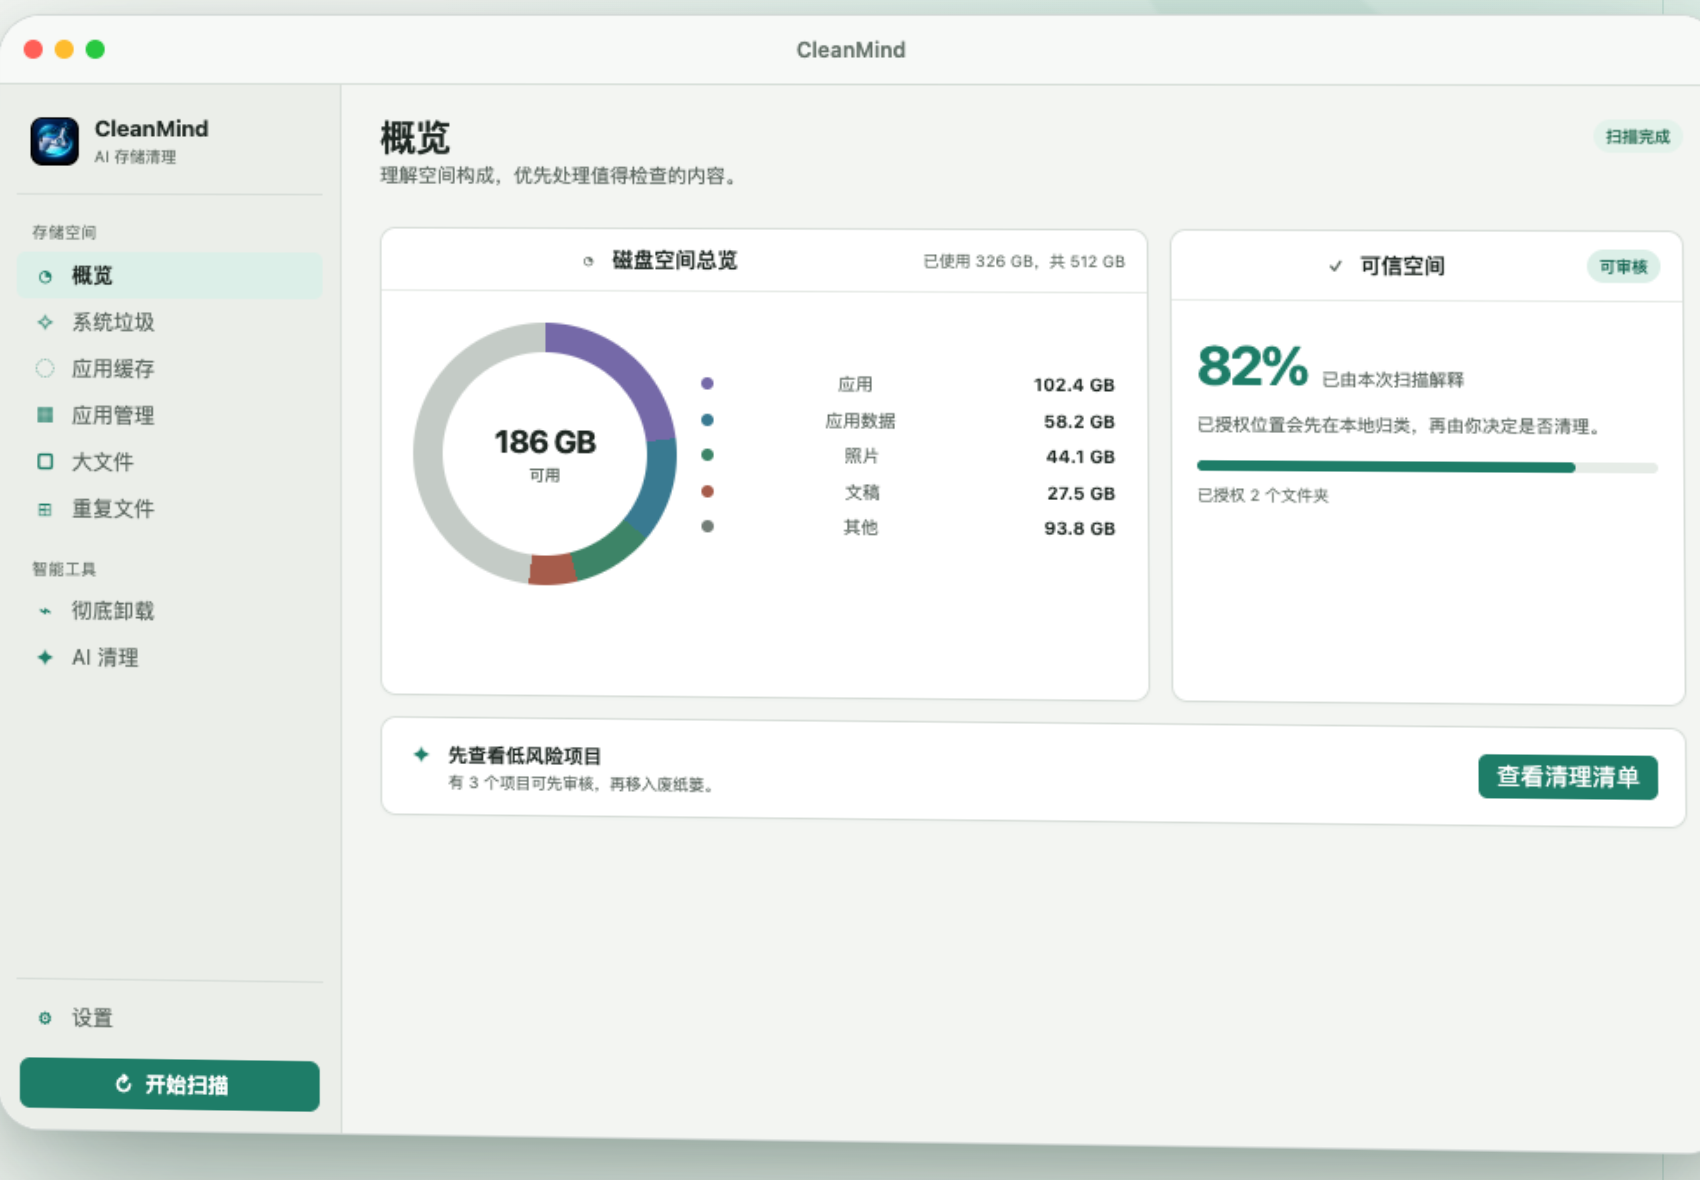Open the 系统垃圾 section
1700x1180 pixels.
pyautogui.click(x=169, y=322)
